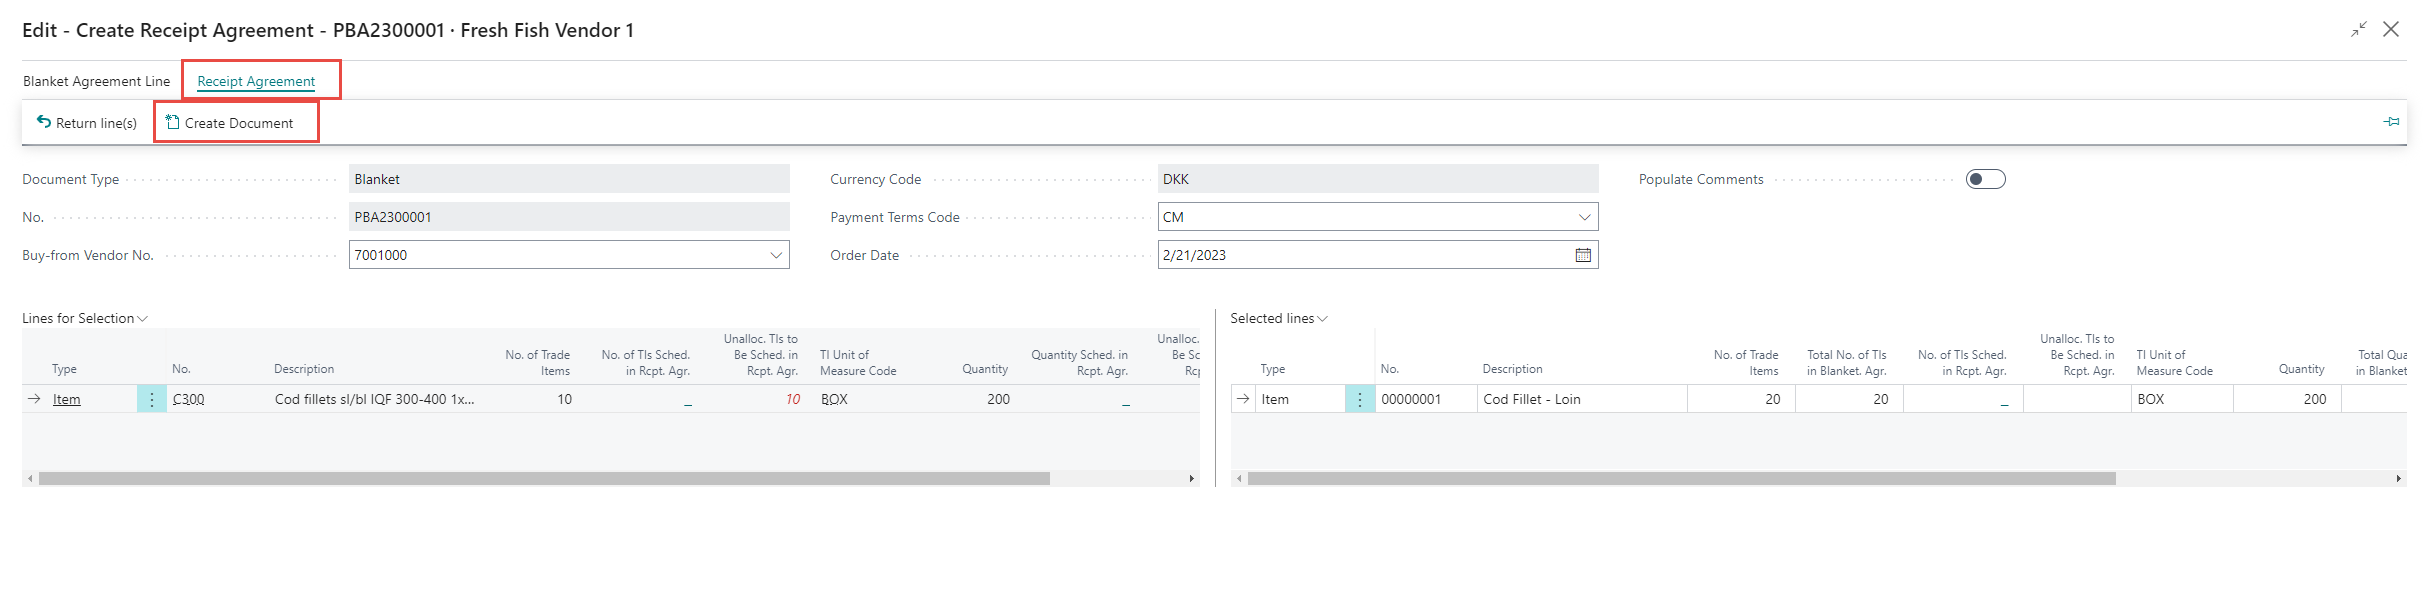Switch to the Blanket Agreement Line tab
The image size is (2423, 613).
[x=97, y=81]
